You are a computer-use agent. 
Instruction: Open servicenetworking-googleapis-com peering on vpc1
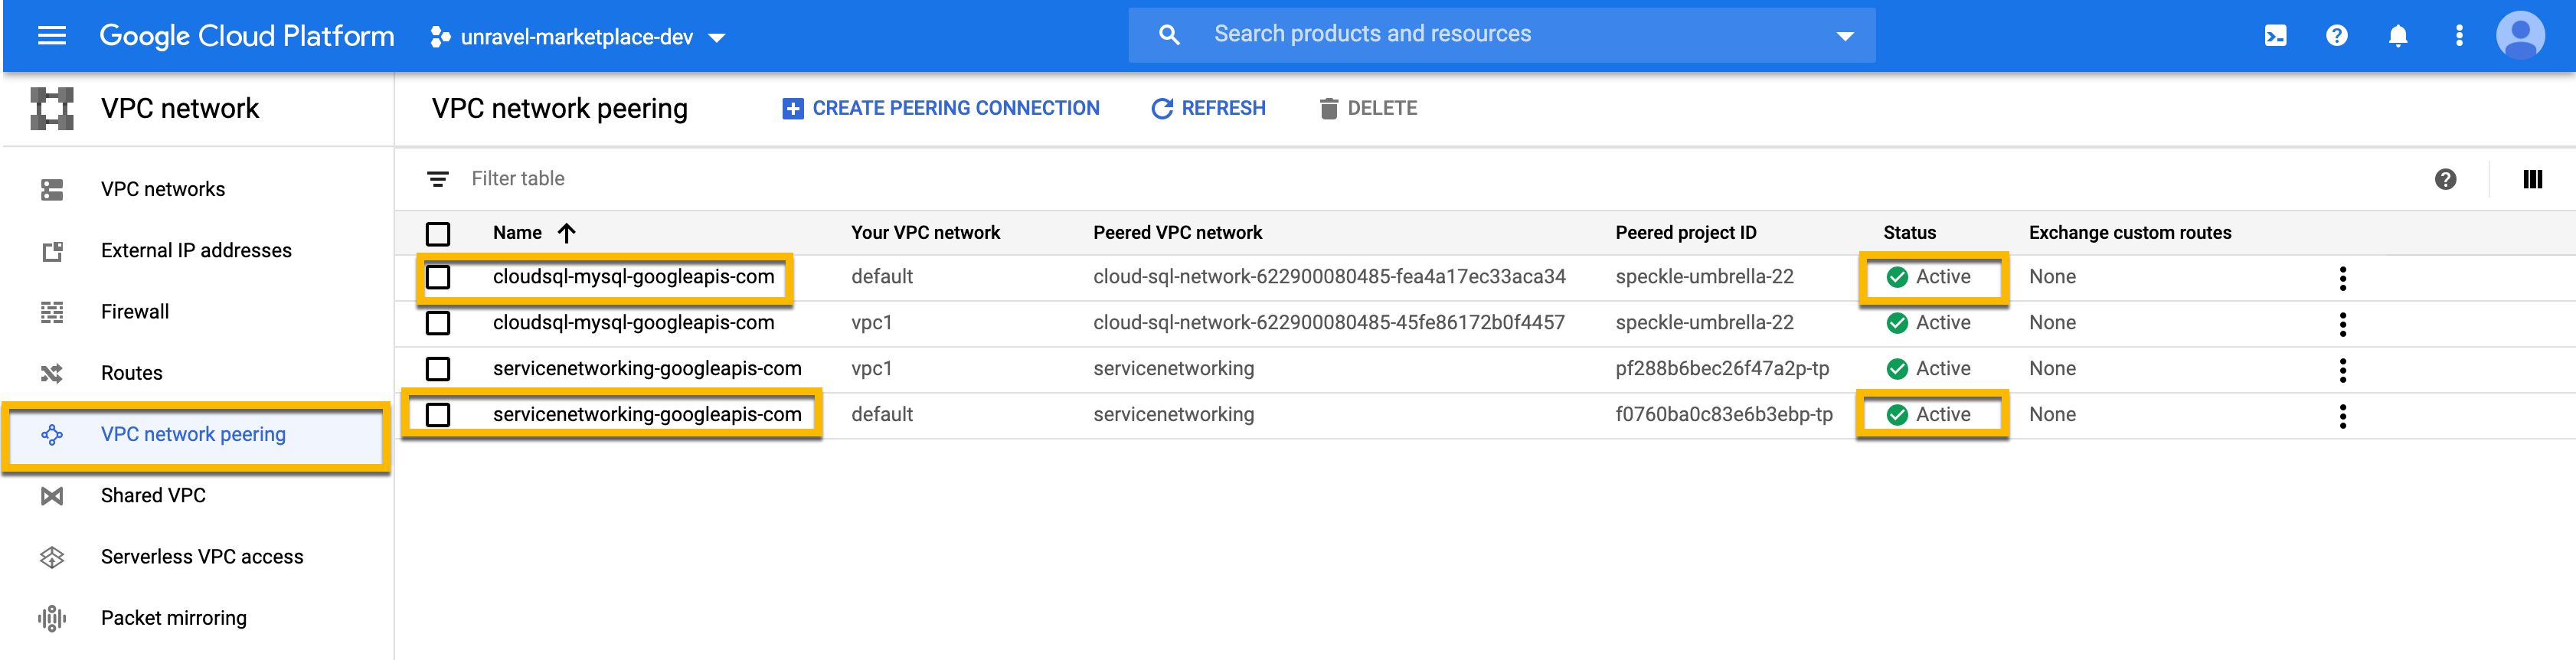(x=647, y=369)
